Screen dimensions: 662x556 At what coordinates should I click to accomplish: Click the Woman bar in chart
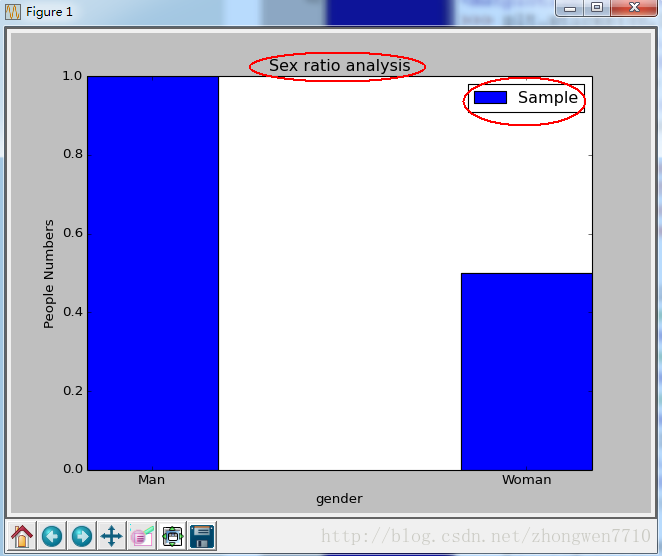pyautogui.click(x=526, y=372)
